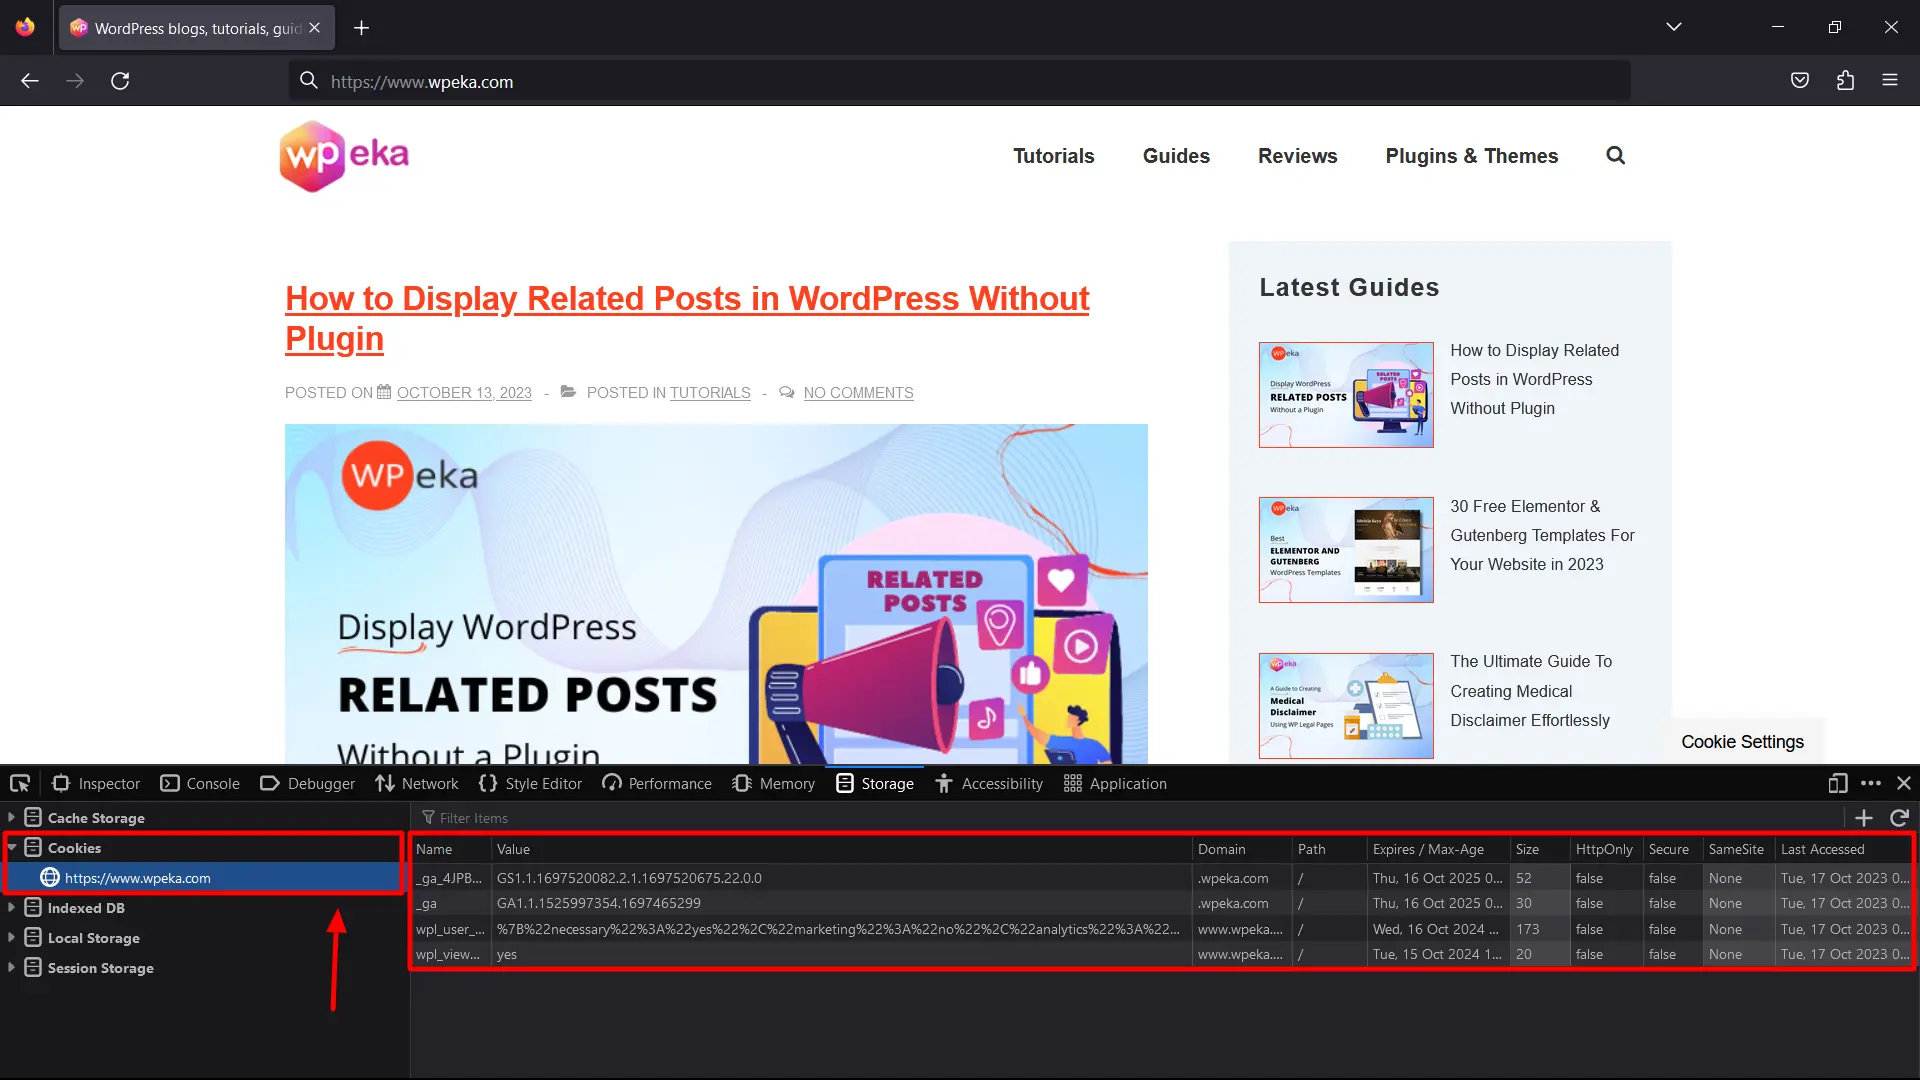Sort cookies by Name column
The width and height of the screenshot is (1920, 1080).
tap(451, 849)
